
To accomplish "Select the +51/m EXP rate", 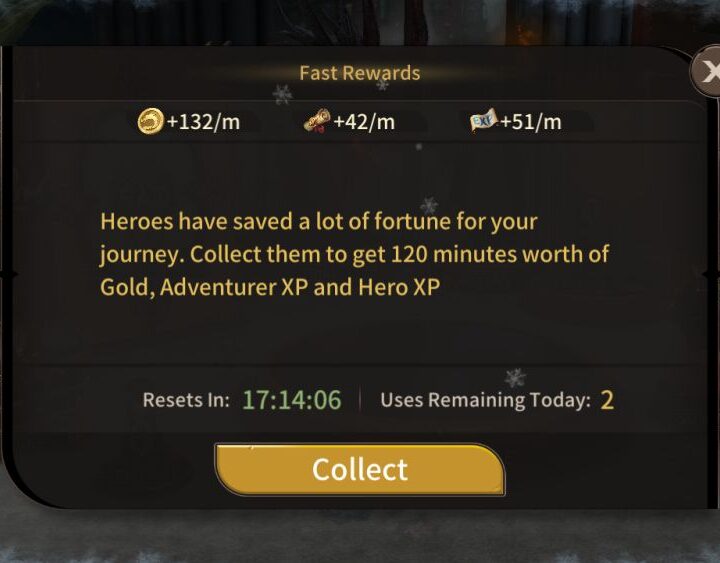I will pos(531,122).
